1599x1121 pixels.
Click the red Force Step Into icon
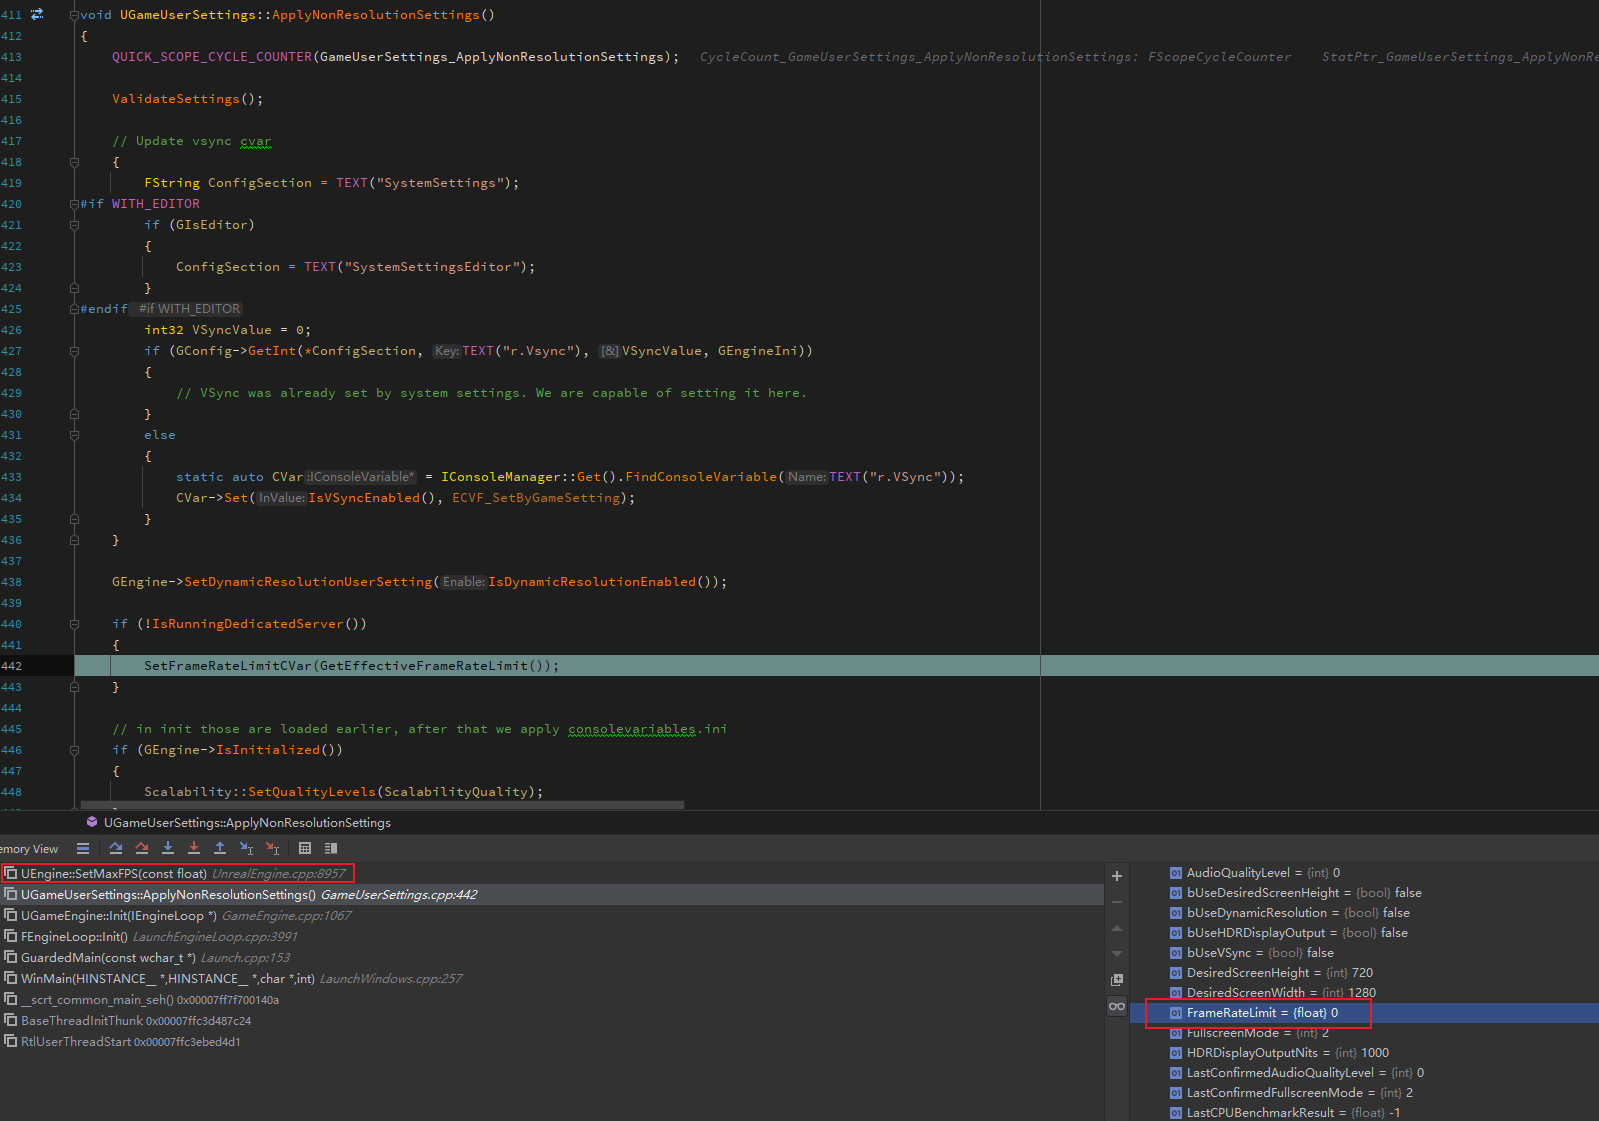click(x=194, y=848)
